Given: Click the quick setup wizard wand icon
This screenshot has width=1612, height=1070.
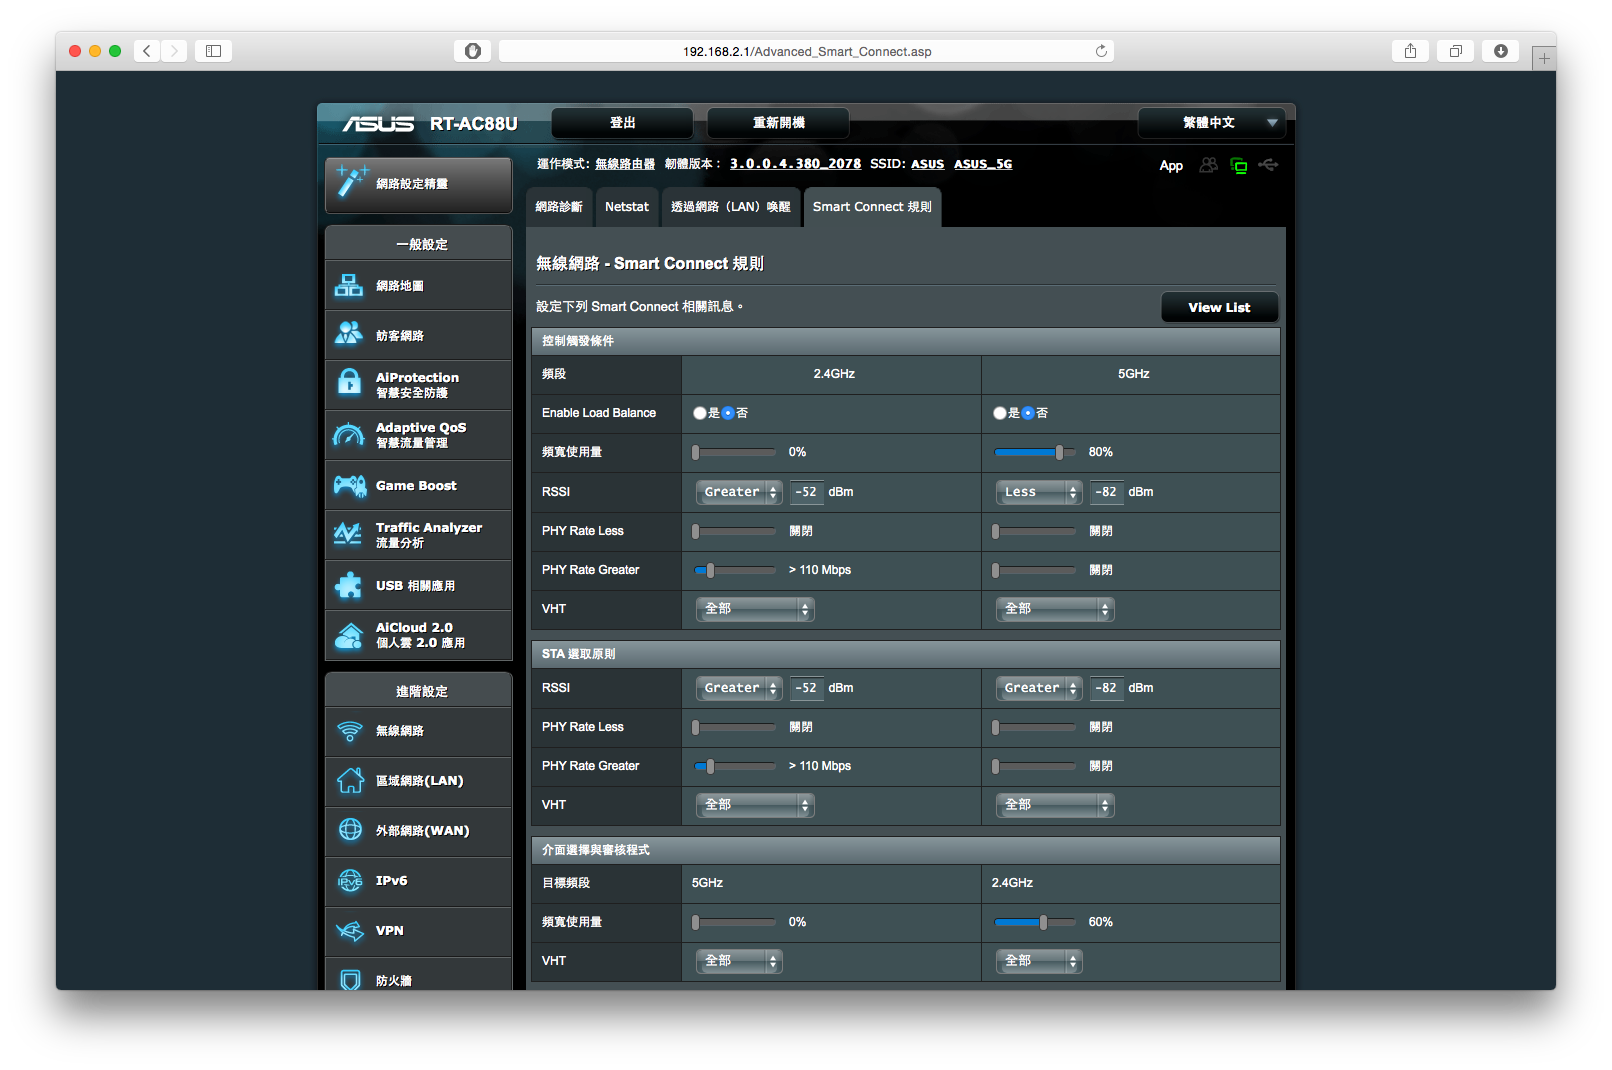Looking at the screenshot, I should click(351, 181).
